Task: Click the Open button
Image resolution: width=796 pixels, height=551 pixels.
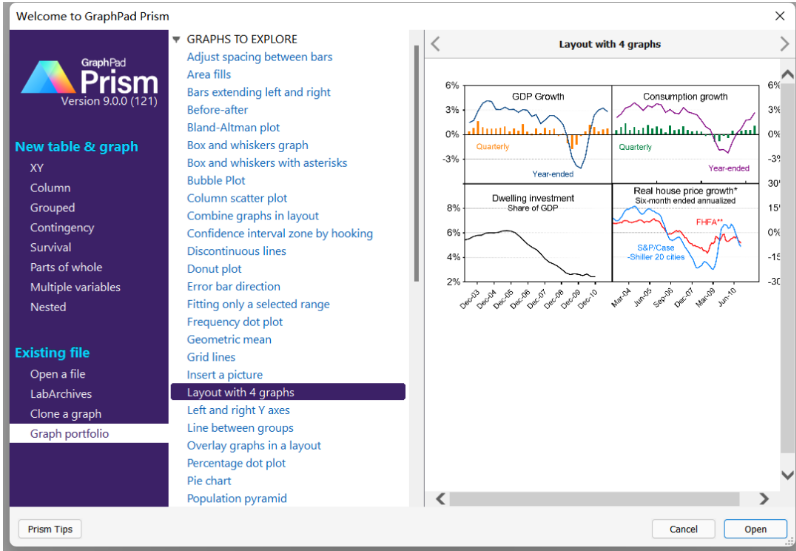Action: (x=755, y=529)
